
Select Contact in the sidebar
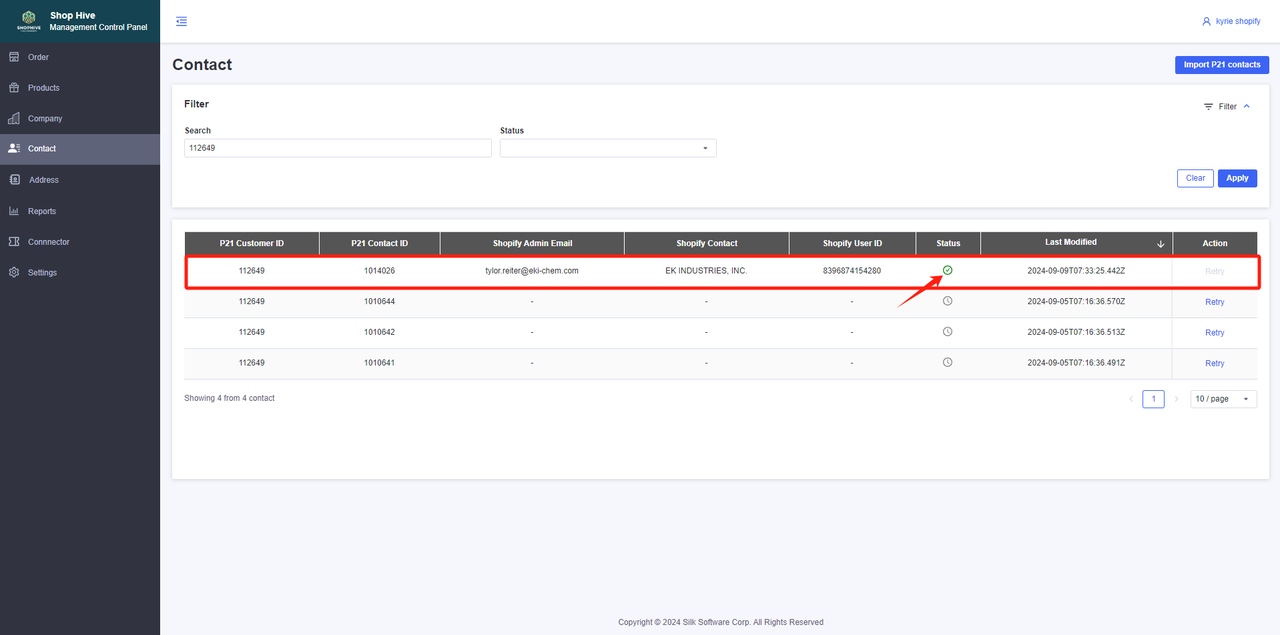click(80, 149)
